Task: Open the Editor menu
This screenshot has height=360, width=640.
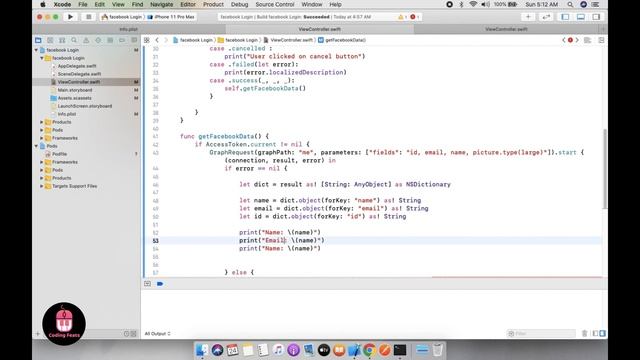Action: (x=188, y=4)
